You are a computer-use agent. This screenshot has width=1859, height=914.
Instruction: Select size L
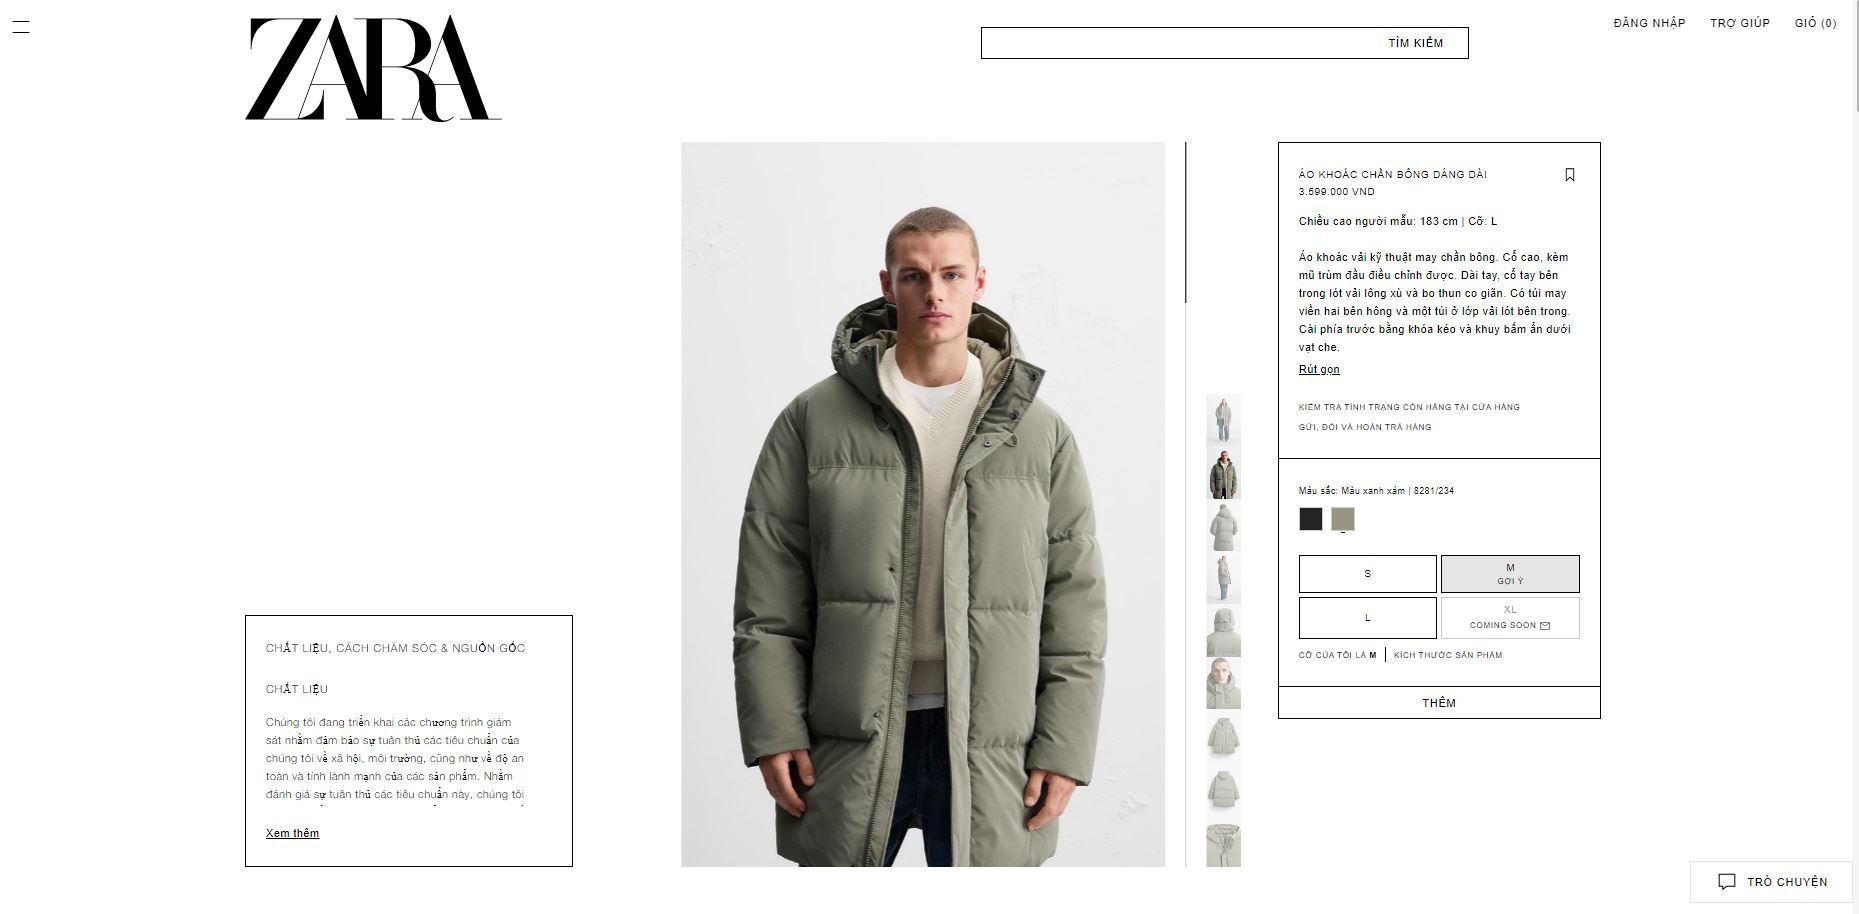[x=1368, y=618]
